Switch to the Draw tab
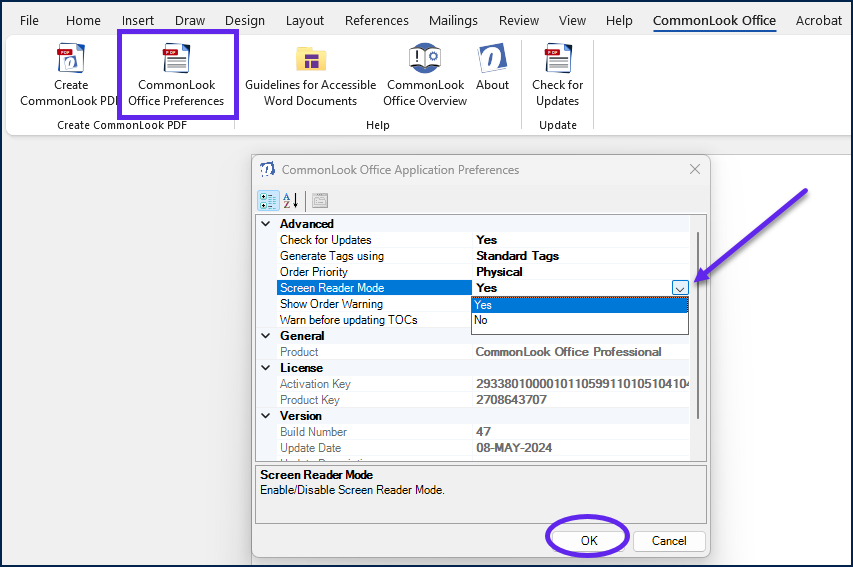 190,21
